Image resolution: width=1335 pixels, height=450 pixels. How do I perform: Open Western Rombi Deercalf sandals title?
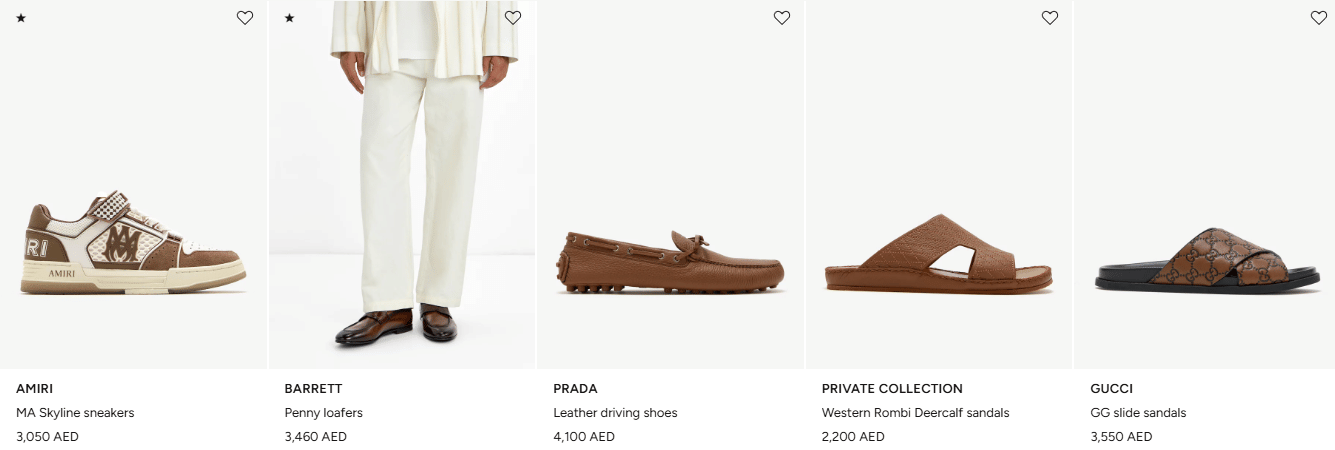(x=915, y=412)
